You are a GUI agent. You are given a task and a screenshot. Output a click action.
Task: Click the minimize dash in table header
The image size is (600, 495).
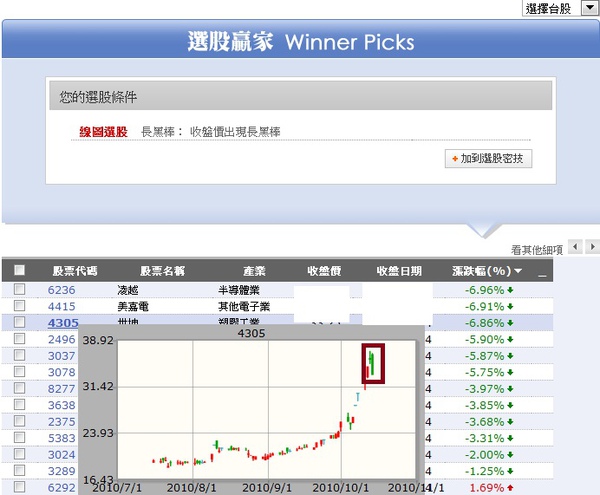click(542, 275)
